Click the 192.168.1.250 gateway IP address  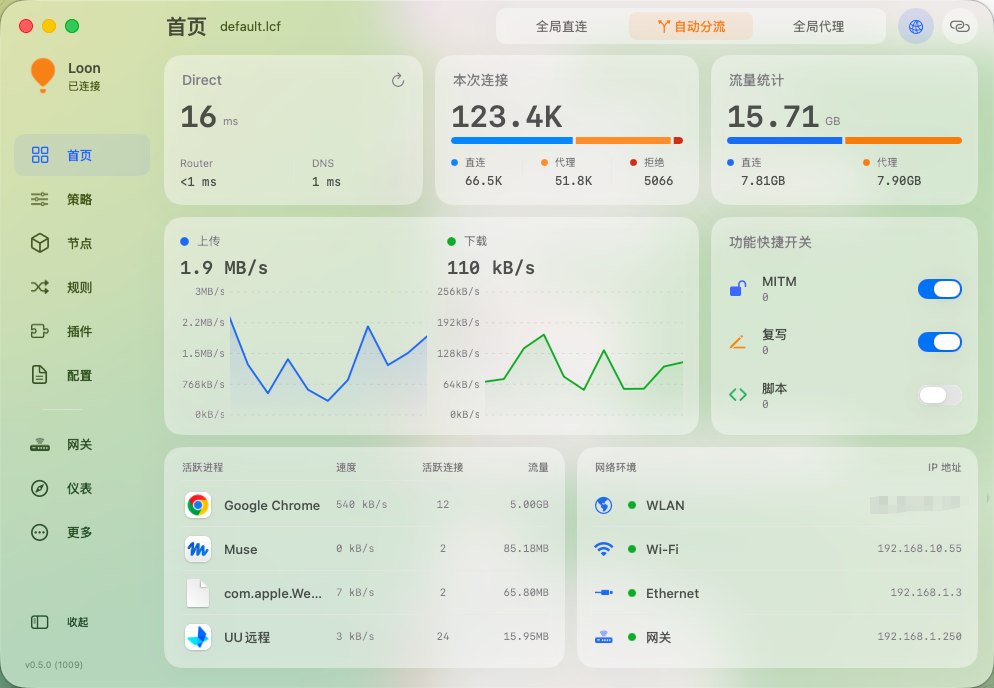919,636
